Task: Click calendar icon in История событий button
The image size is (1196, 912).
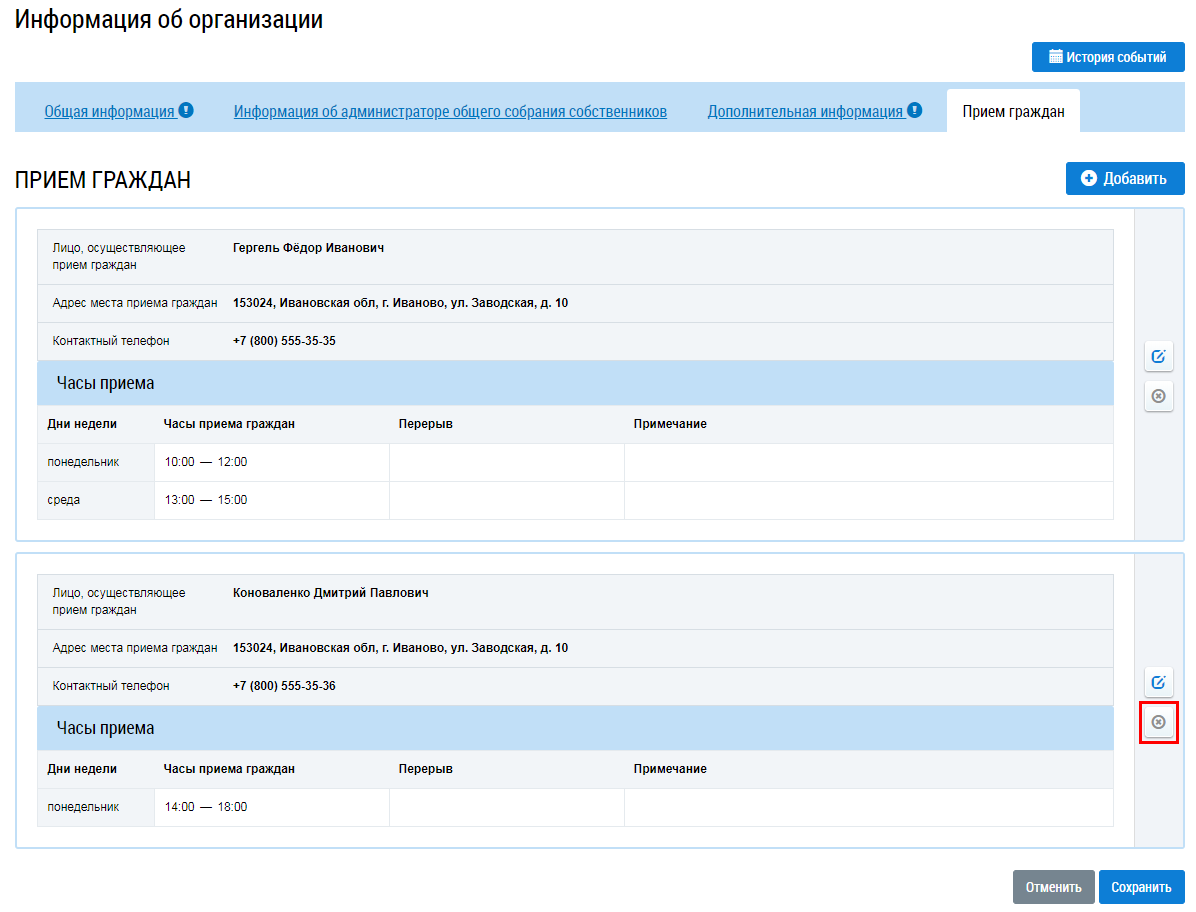Action: point(1055,57)
